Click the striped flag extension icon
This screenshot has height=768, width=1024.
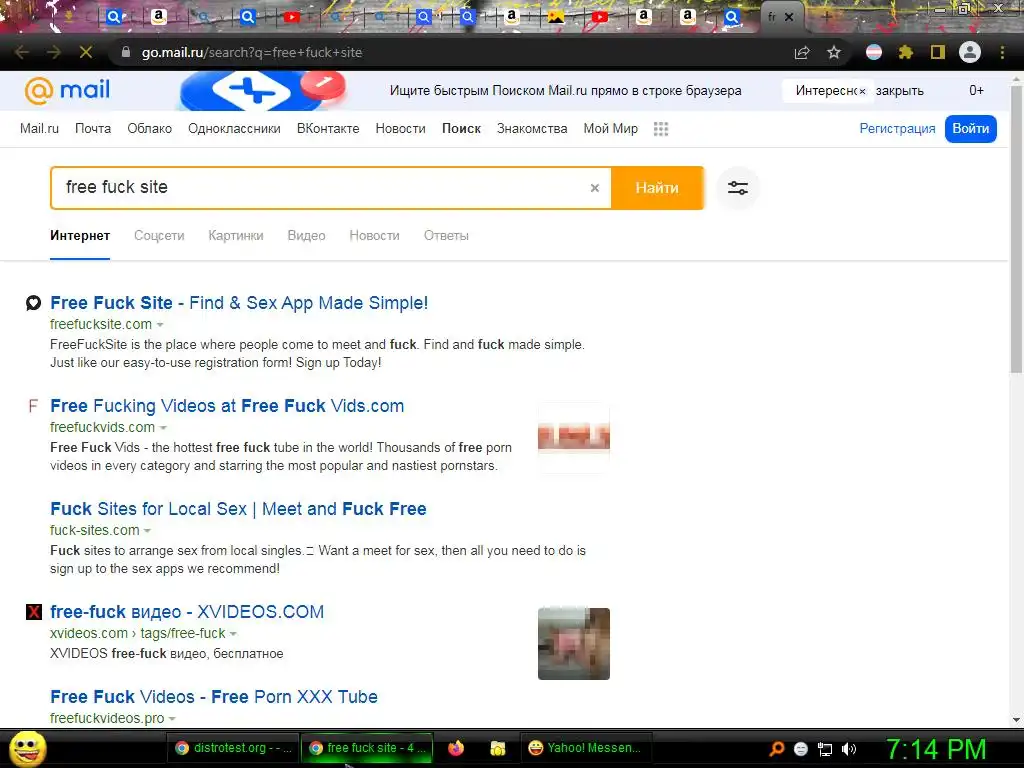click(874, 52)
